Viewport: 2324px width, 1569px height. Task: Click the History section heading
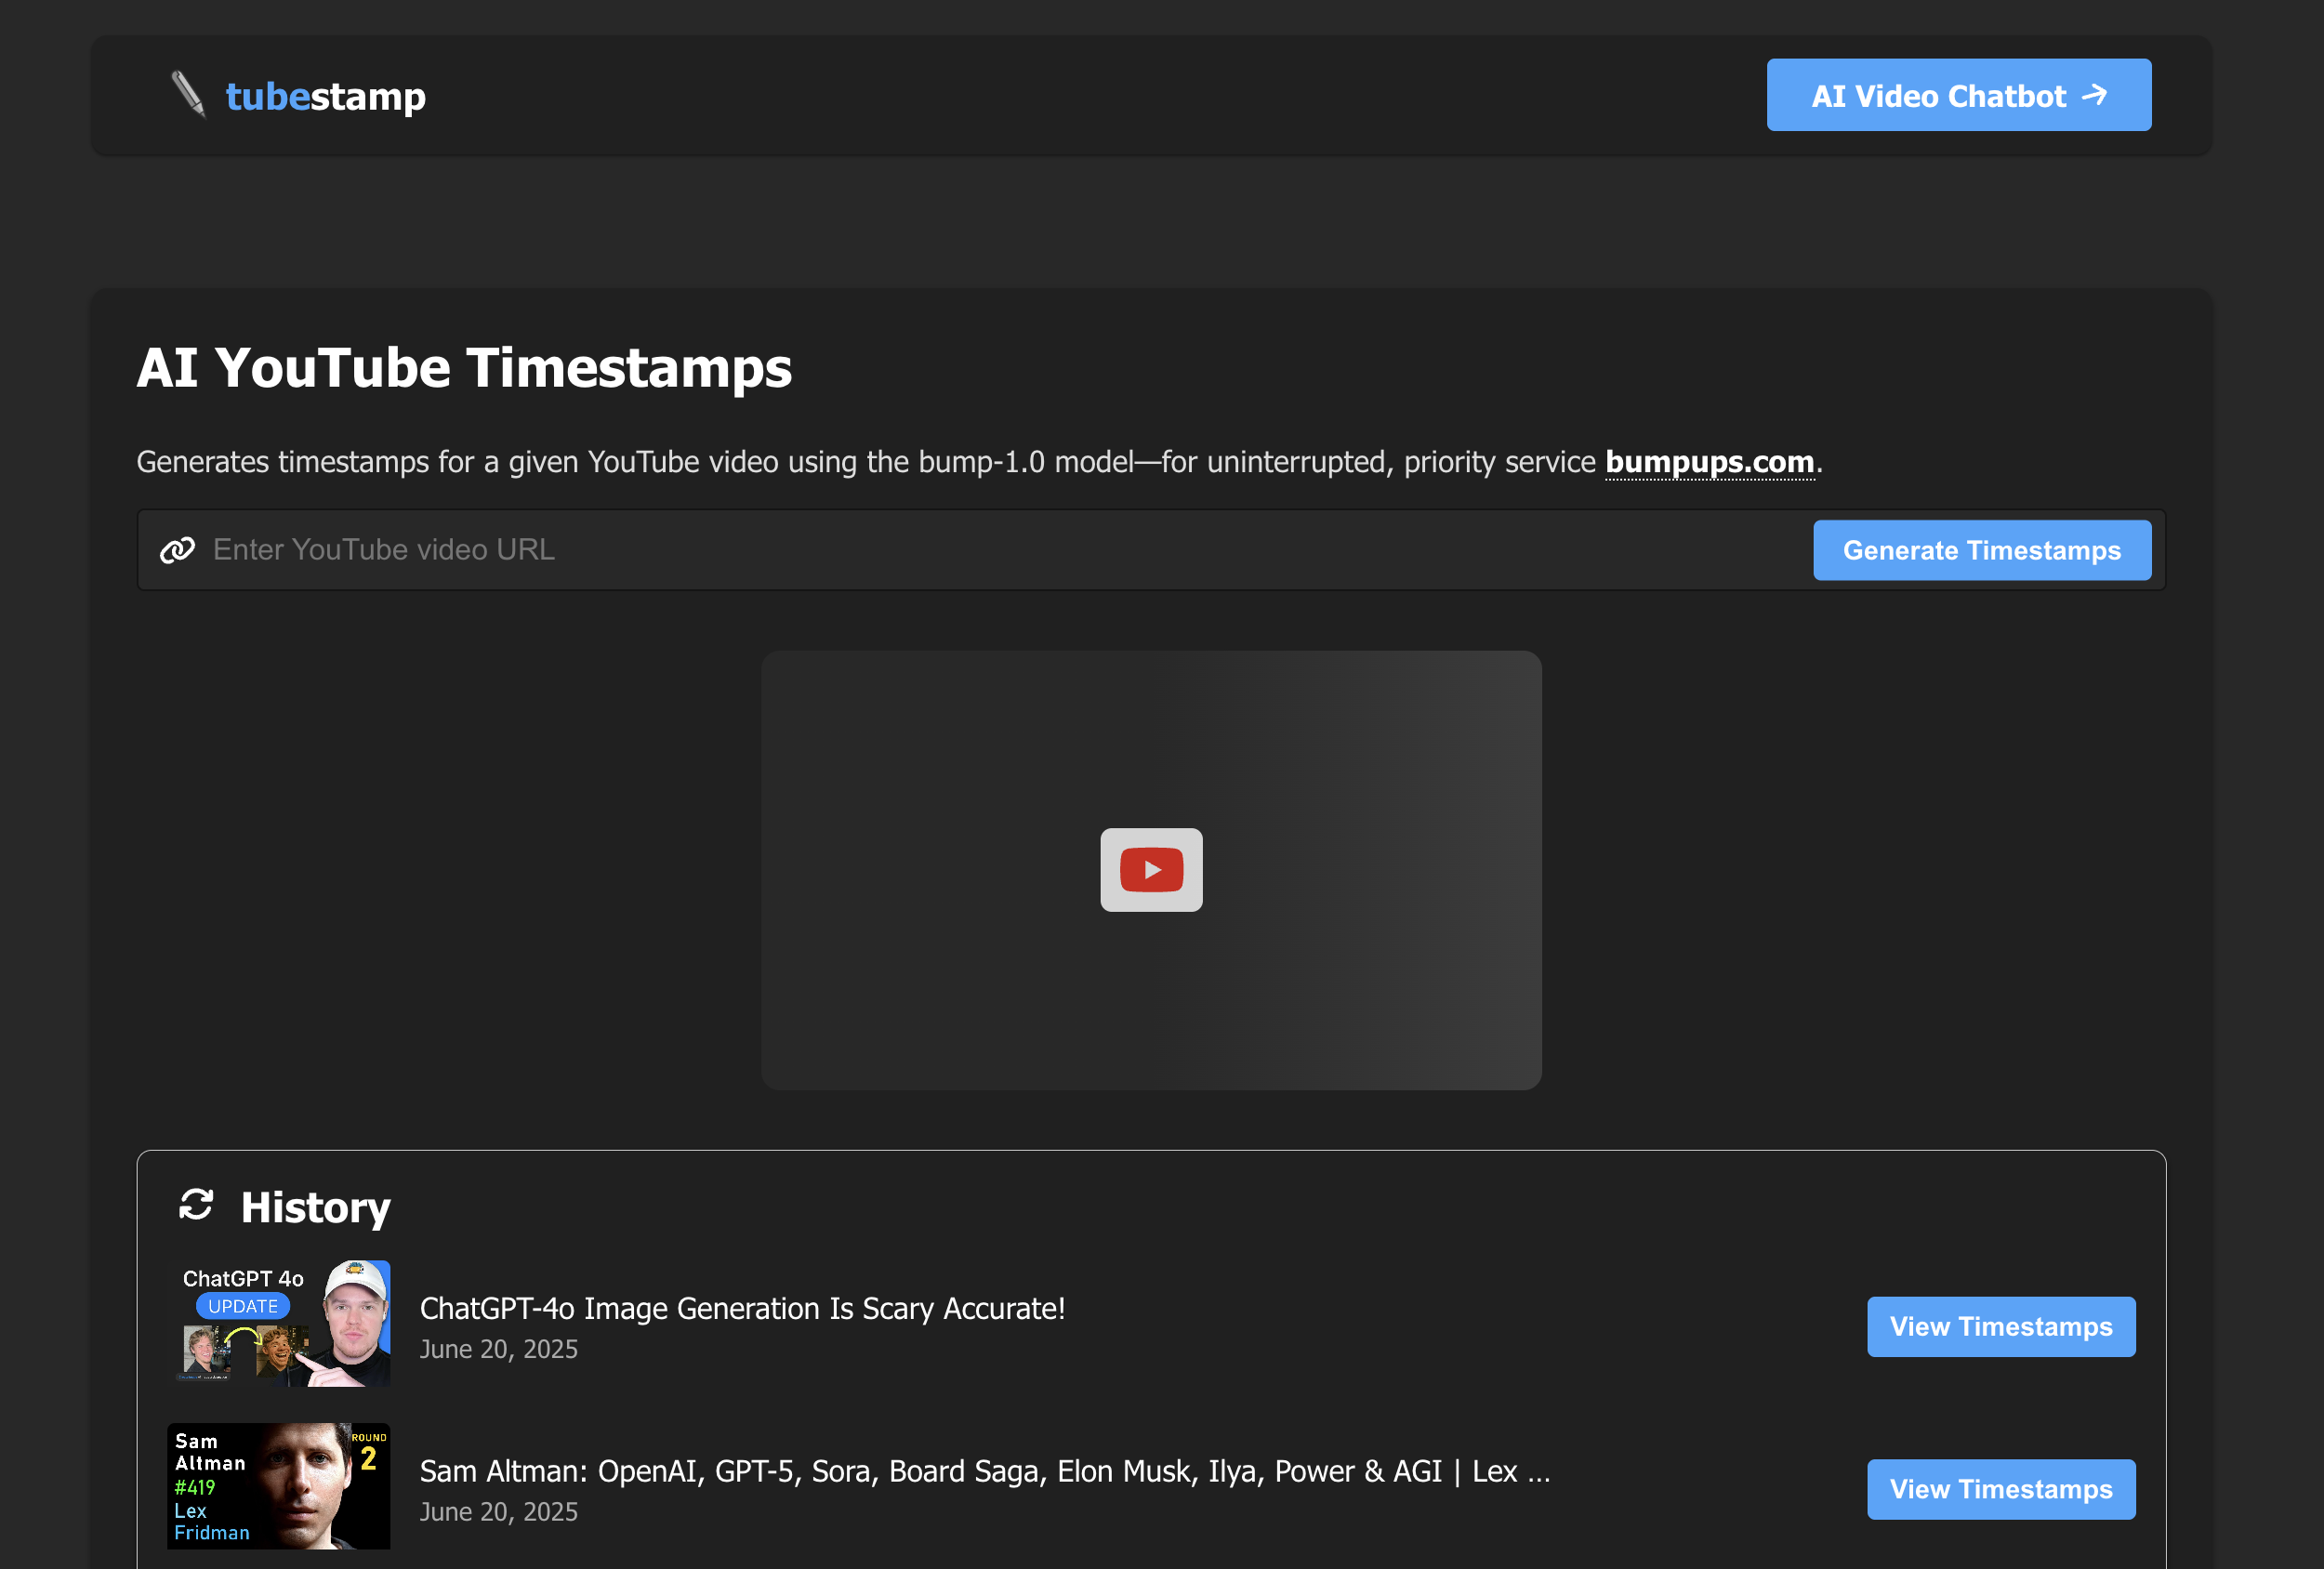315,1208
